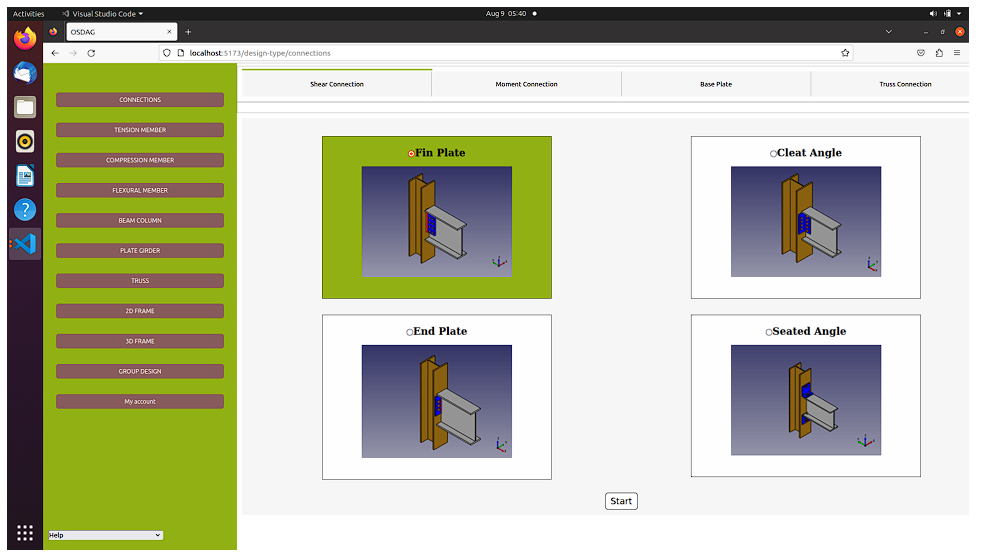This screenshot has height=559, width=982.
Task: Open the BEAM COLUMN module
Action: click(x=140, y=220)
